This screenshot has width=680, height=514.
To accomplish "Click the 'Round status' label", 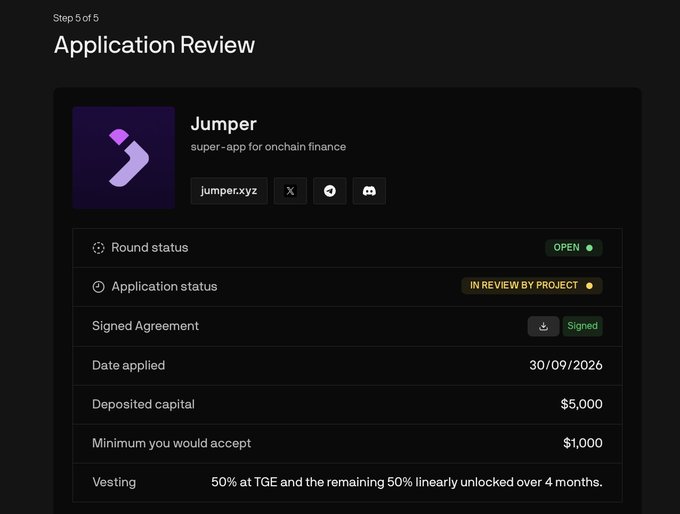I will (x=150, y=248).
